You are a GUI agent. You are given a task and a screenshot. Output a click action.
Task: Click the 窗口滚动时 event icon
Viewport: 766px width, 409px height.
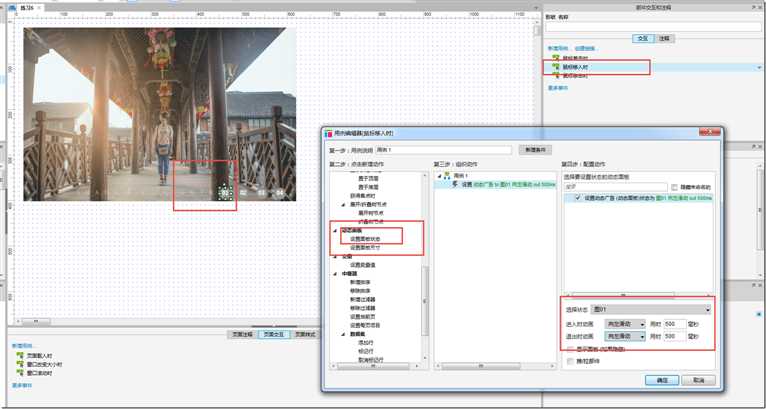[20, 373]
